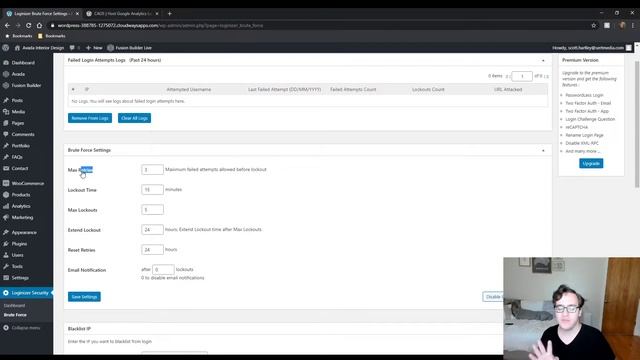This screenshot has width=640, height=360.
Task: Open the Pages menu
Action: (18, 123)
